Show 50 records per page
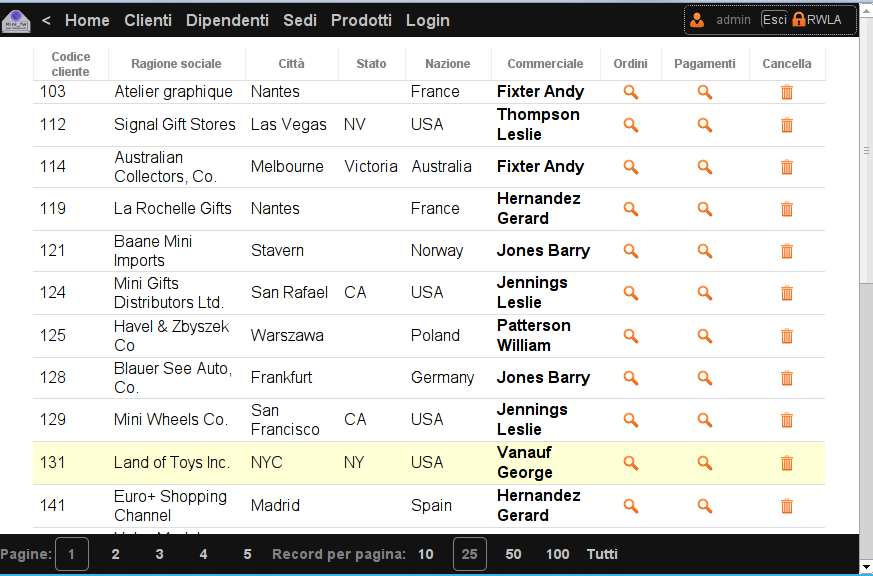This screenshot has height=576, width=873. click(513, 554)
